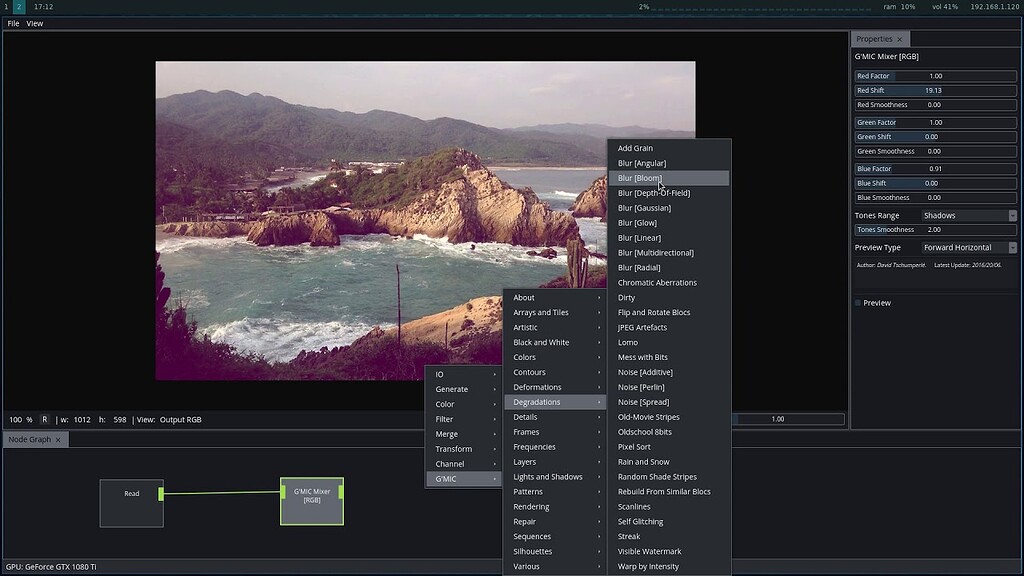1024x576 pixels.
Task: Enable the Preview checkbox
Action: pyautogui.click(x=857, y=302)
